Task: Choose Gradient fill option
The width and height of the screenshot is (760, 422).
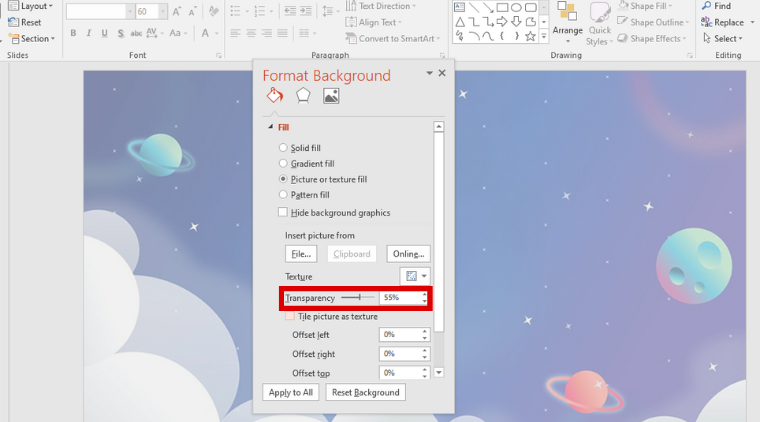Action: (306, 163)
